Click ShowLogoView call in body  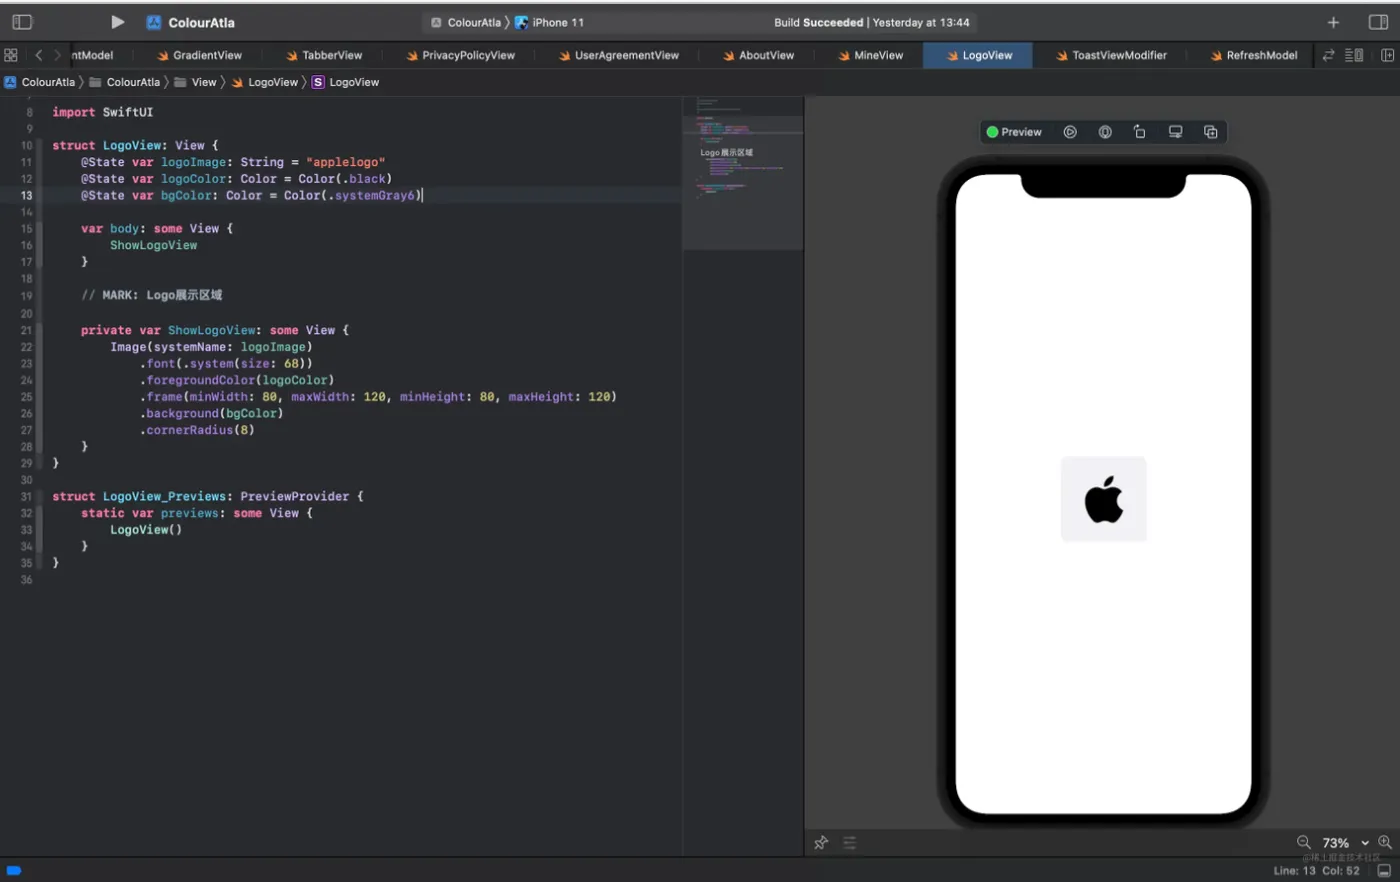coord(154,245)
